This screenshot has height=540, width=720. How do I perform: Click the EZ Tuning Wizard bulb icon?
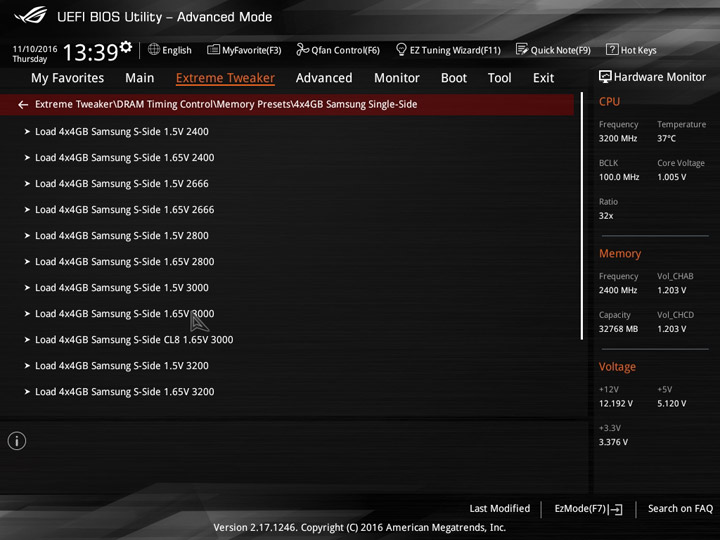[x=401, y=49]
